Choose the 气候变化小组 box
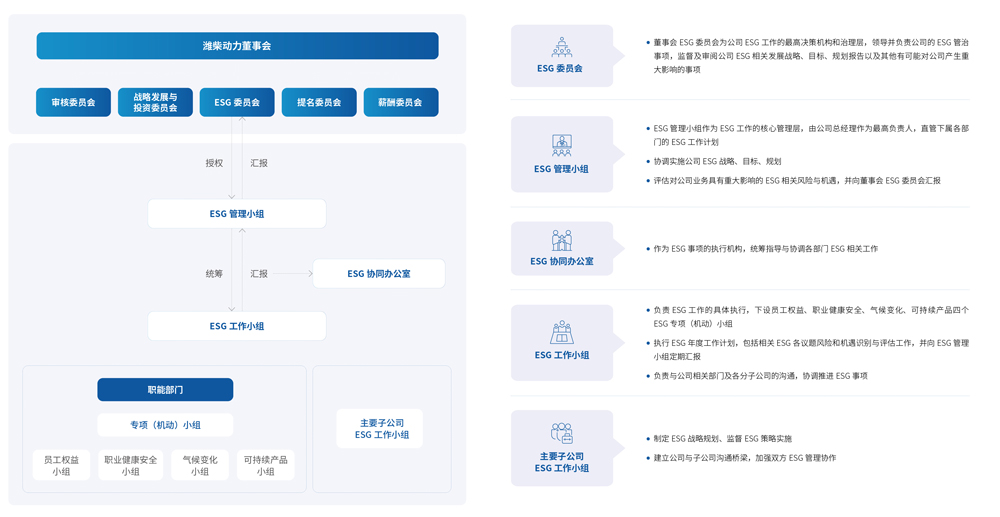1000x517 pixels. 200,466
